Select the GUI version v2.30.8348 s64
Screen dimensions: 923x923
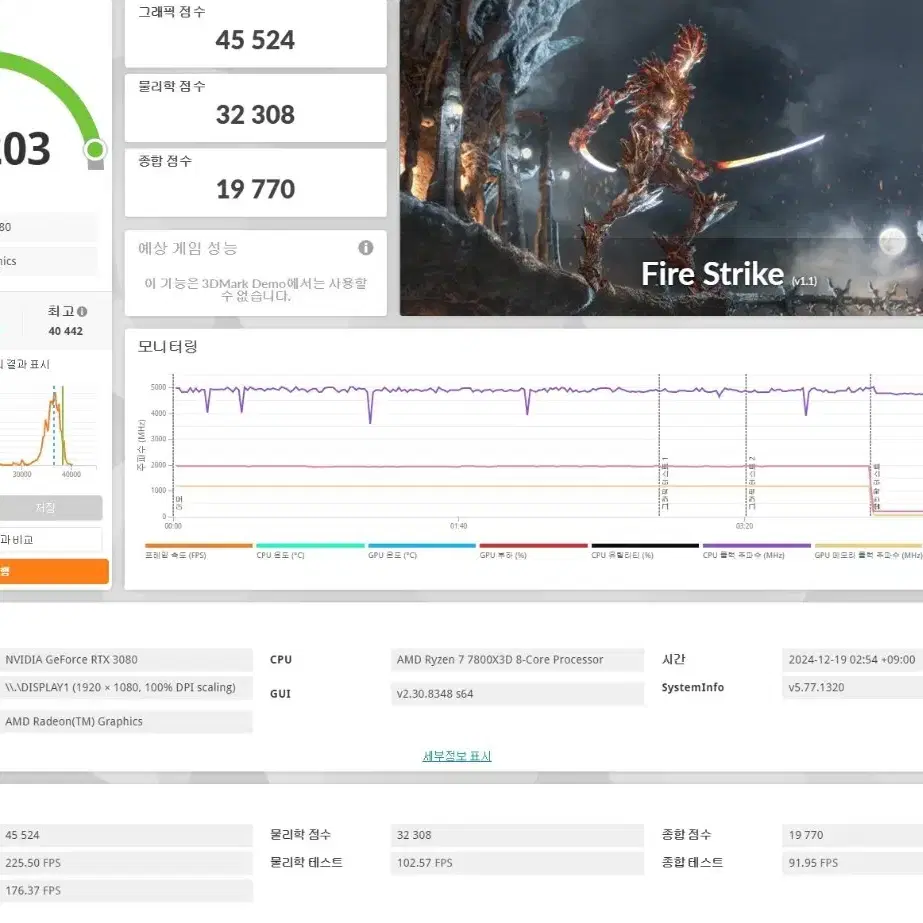click(517, 694)
